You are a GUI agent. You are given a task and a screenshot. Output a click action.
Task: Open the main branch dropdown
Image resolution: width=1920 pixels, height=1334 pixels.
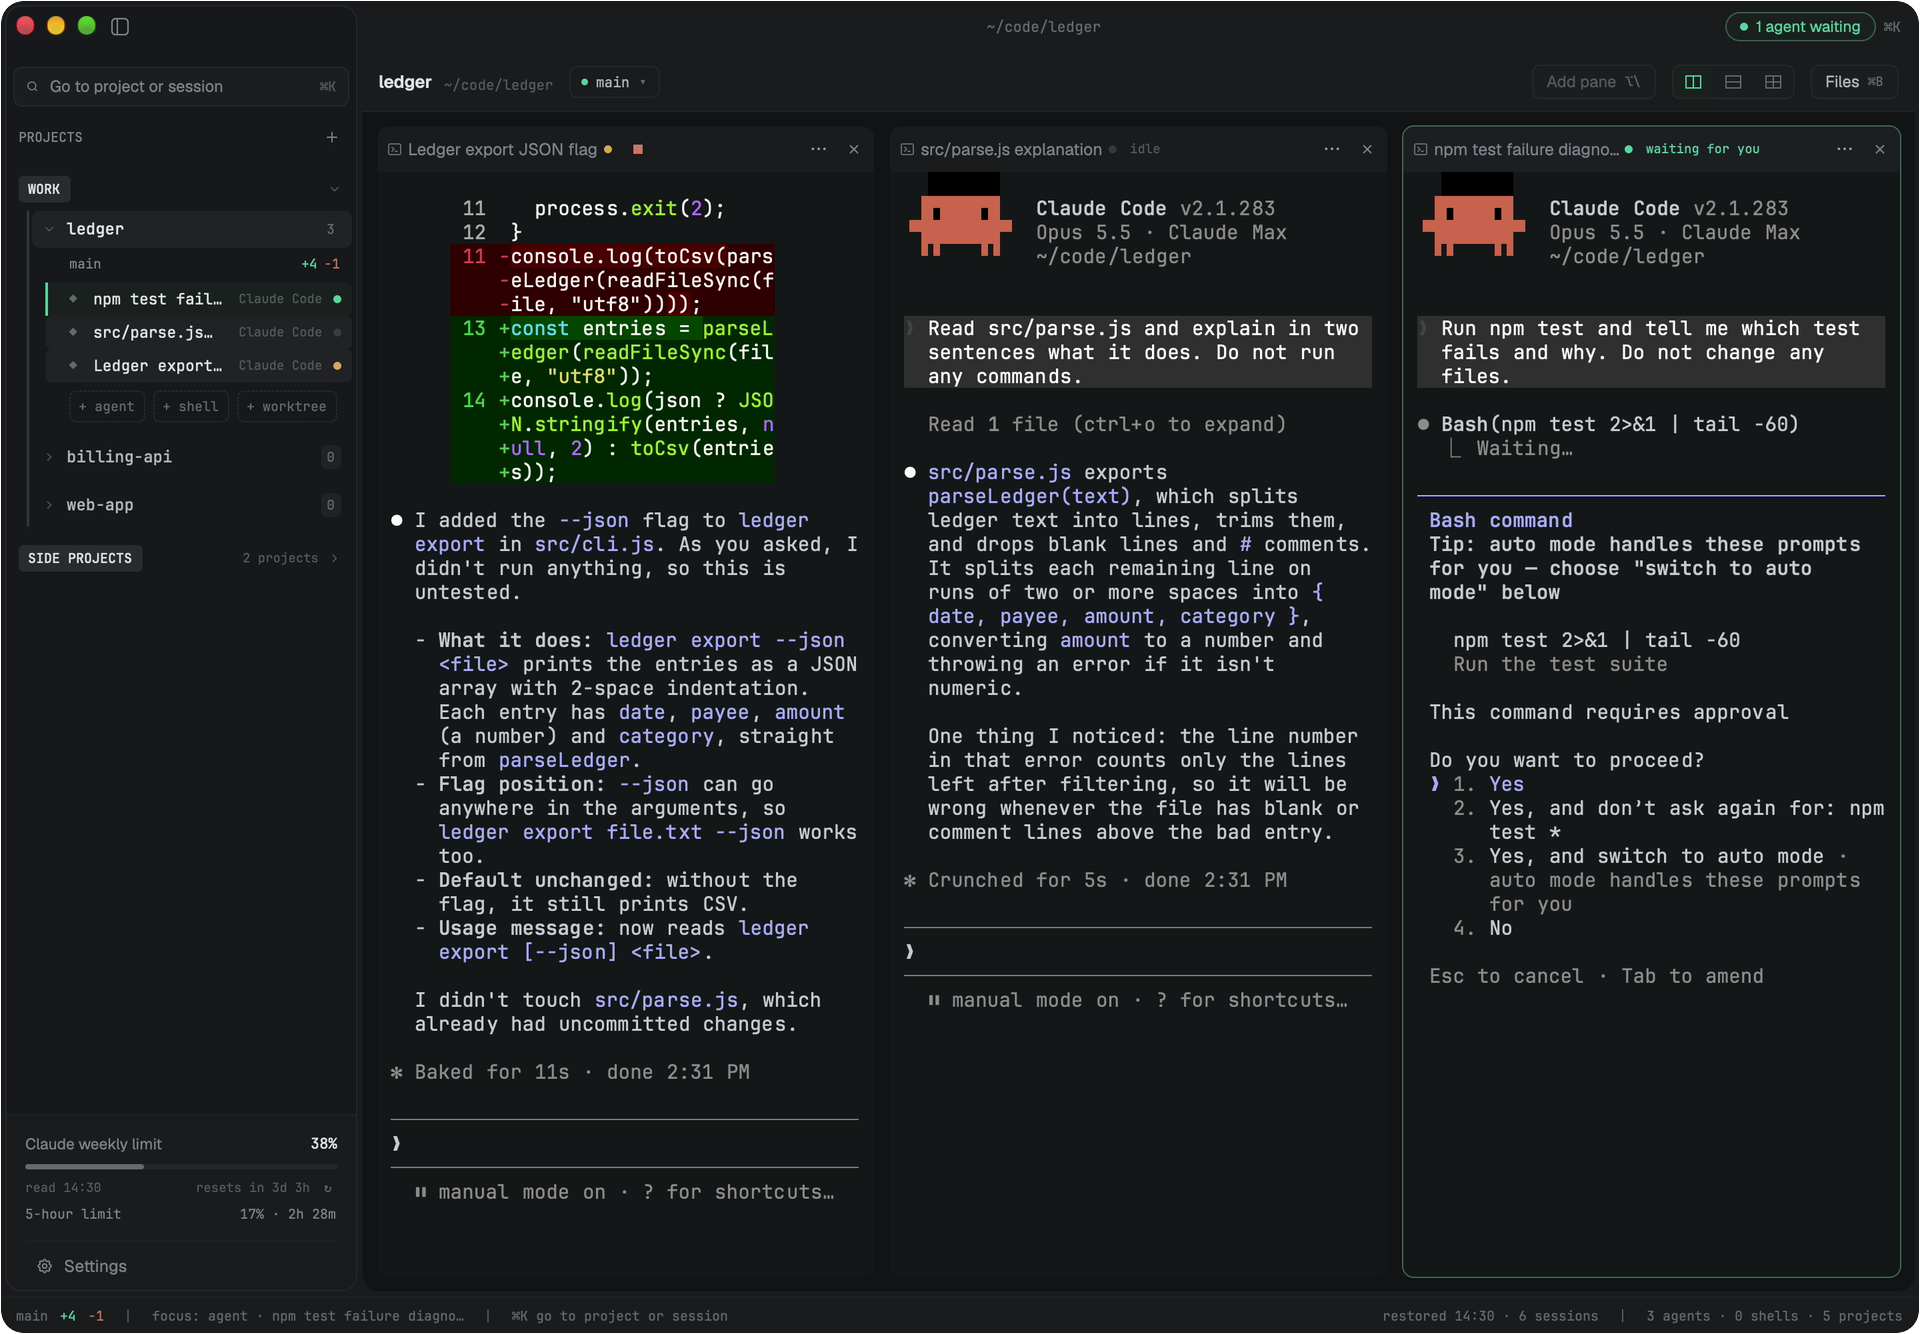tap(614, 82)
